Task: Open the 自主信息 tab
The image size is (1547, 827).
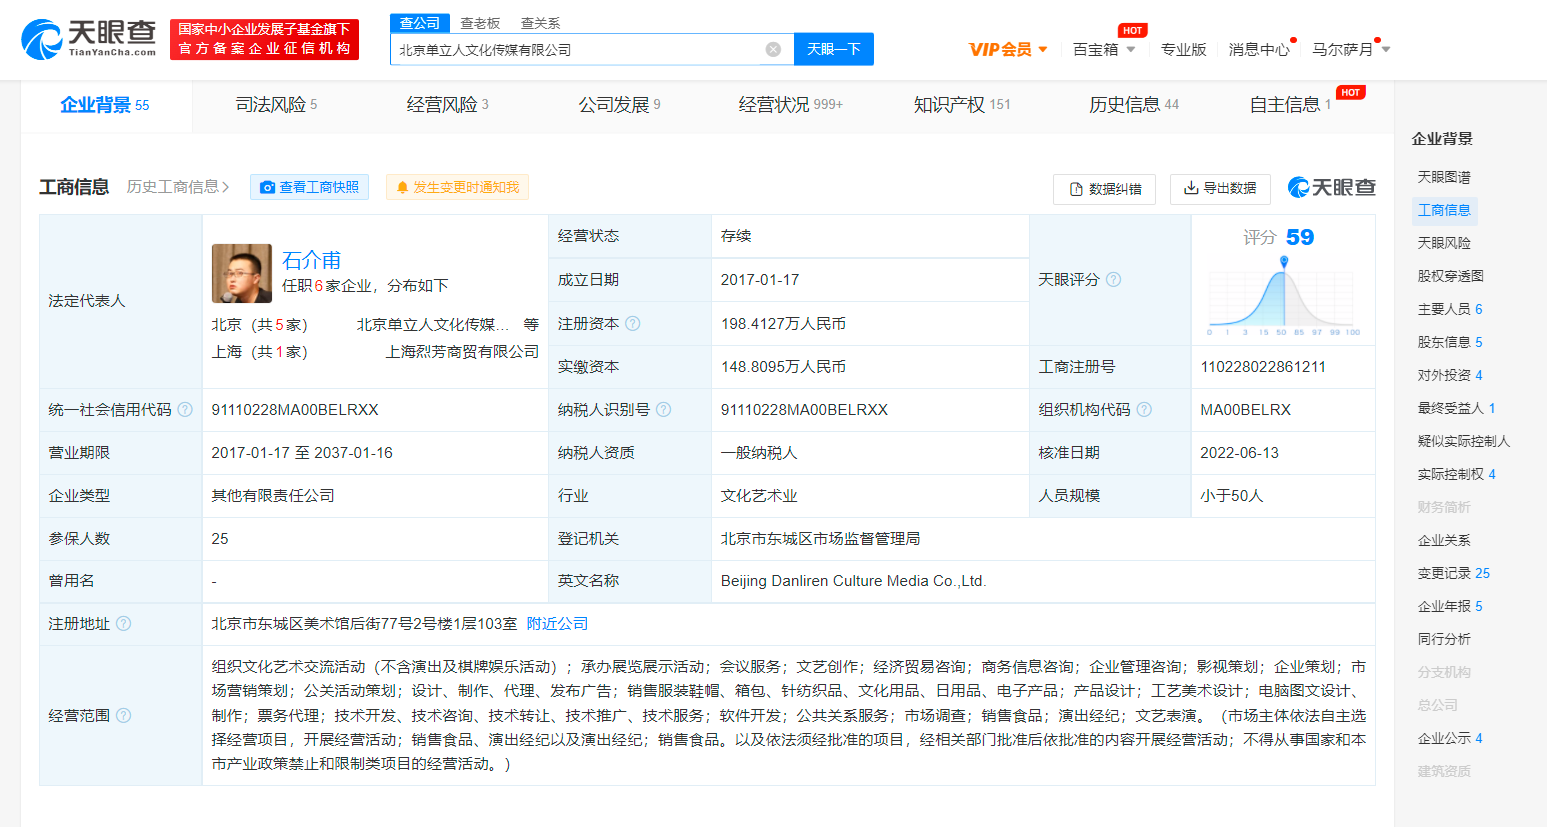Action: click(1290, 105)
